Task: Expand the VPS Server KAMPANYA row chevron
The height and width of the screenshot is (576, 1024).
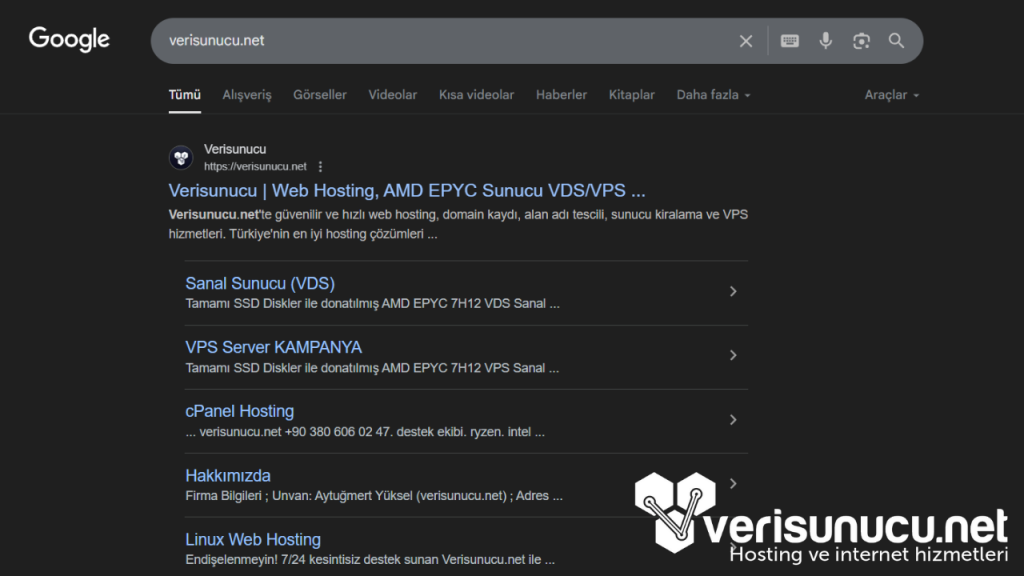Action: [733, 355]
